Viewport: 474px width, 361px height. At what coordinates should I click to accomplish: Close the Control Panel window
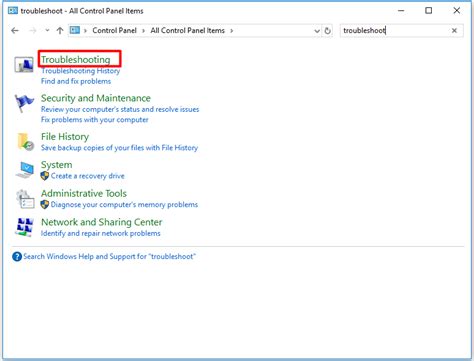[x=457, y=11]
